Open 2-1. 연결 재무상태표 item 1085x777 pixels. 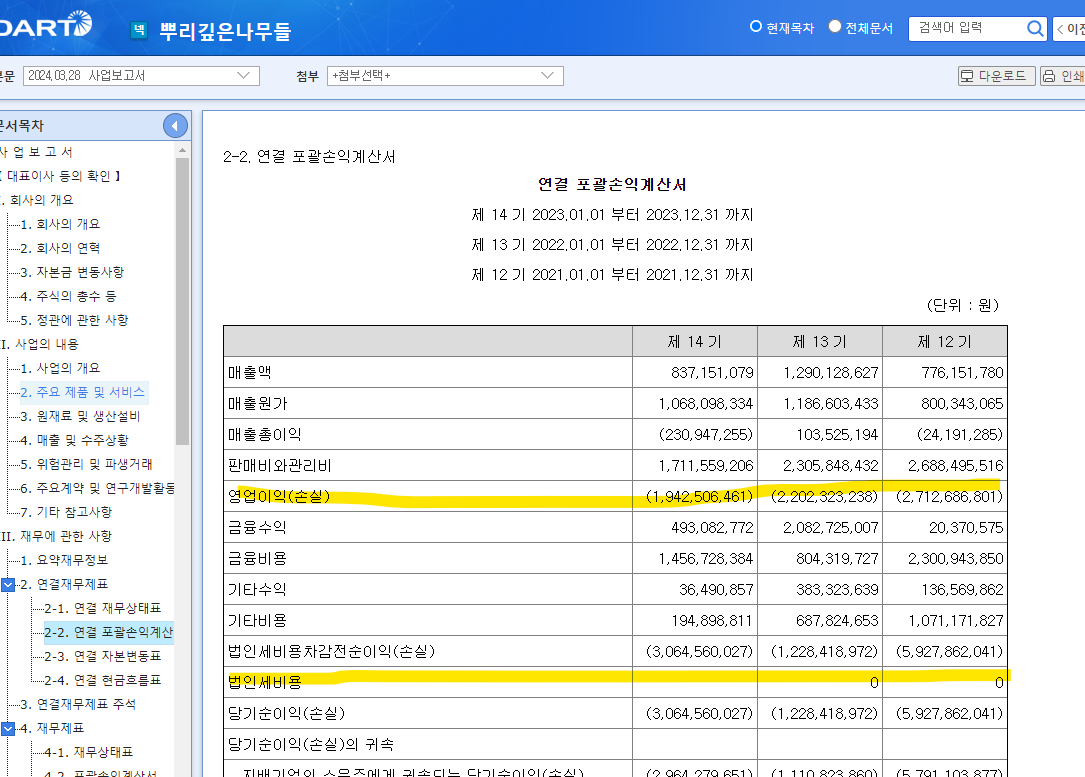click(x=102, y=608)
